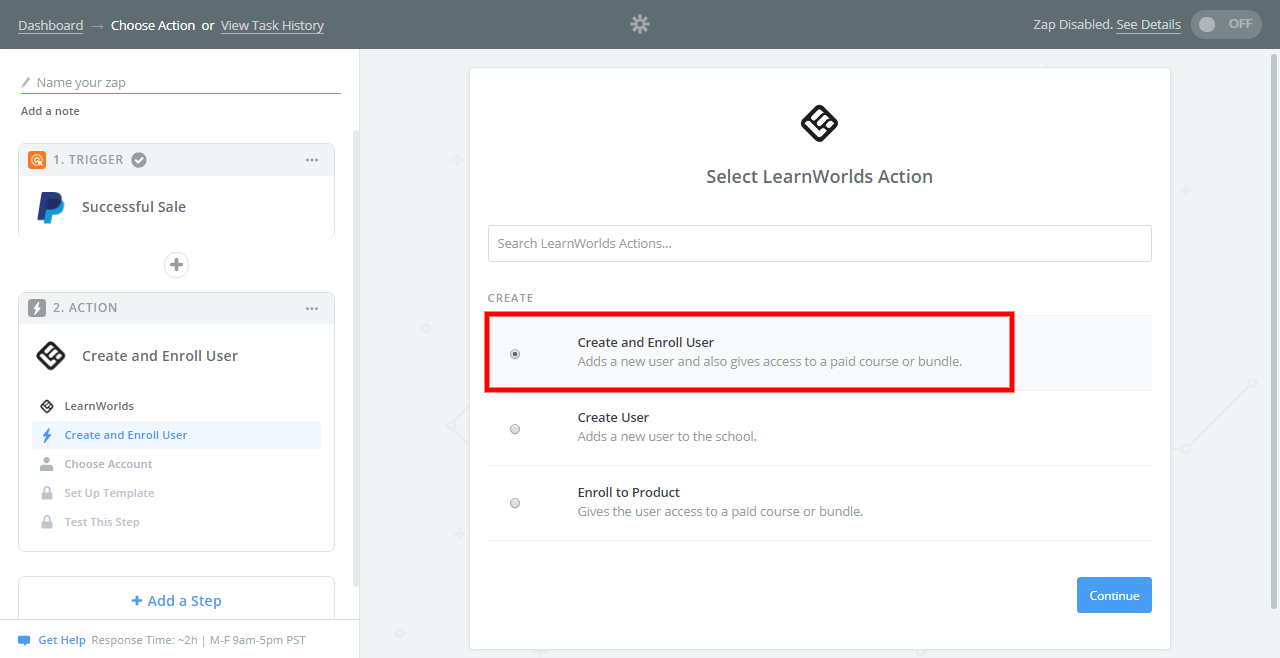1280x658 pixels.
Task: Click the person icon beside Choose Account
Action: (x=46, y=464)
